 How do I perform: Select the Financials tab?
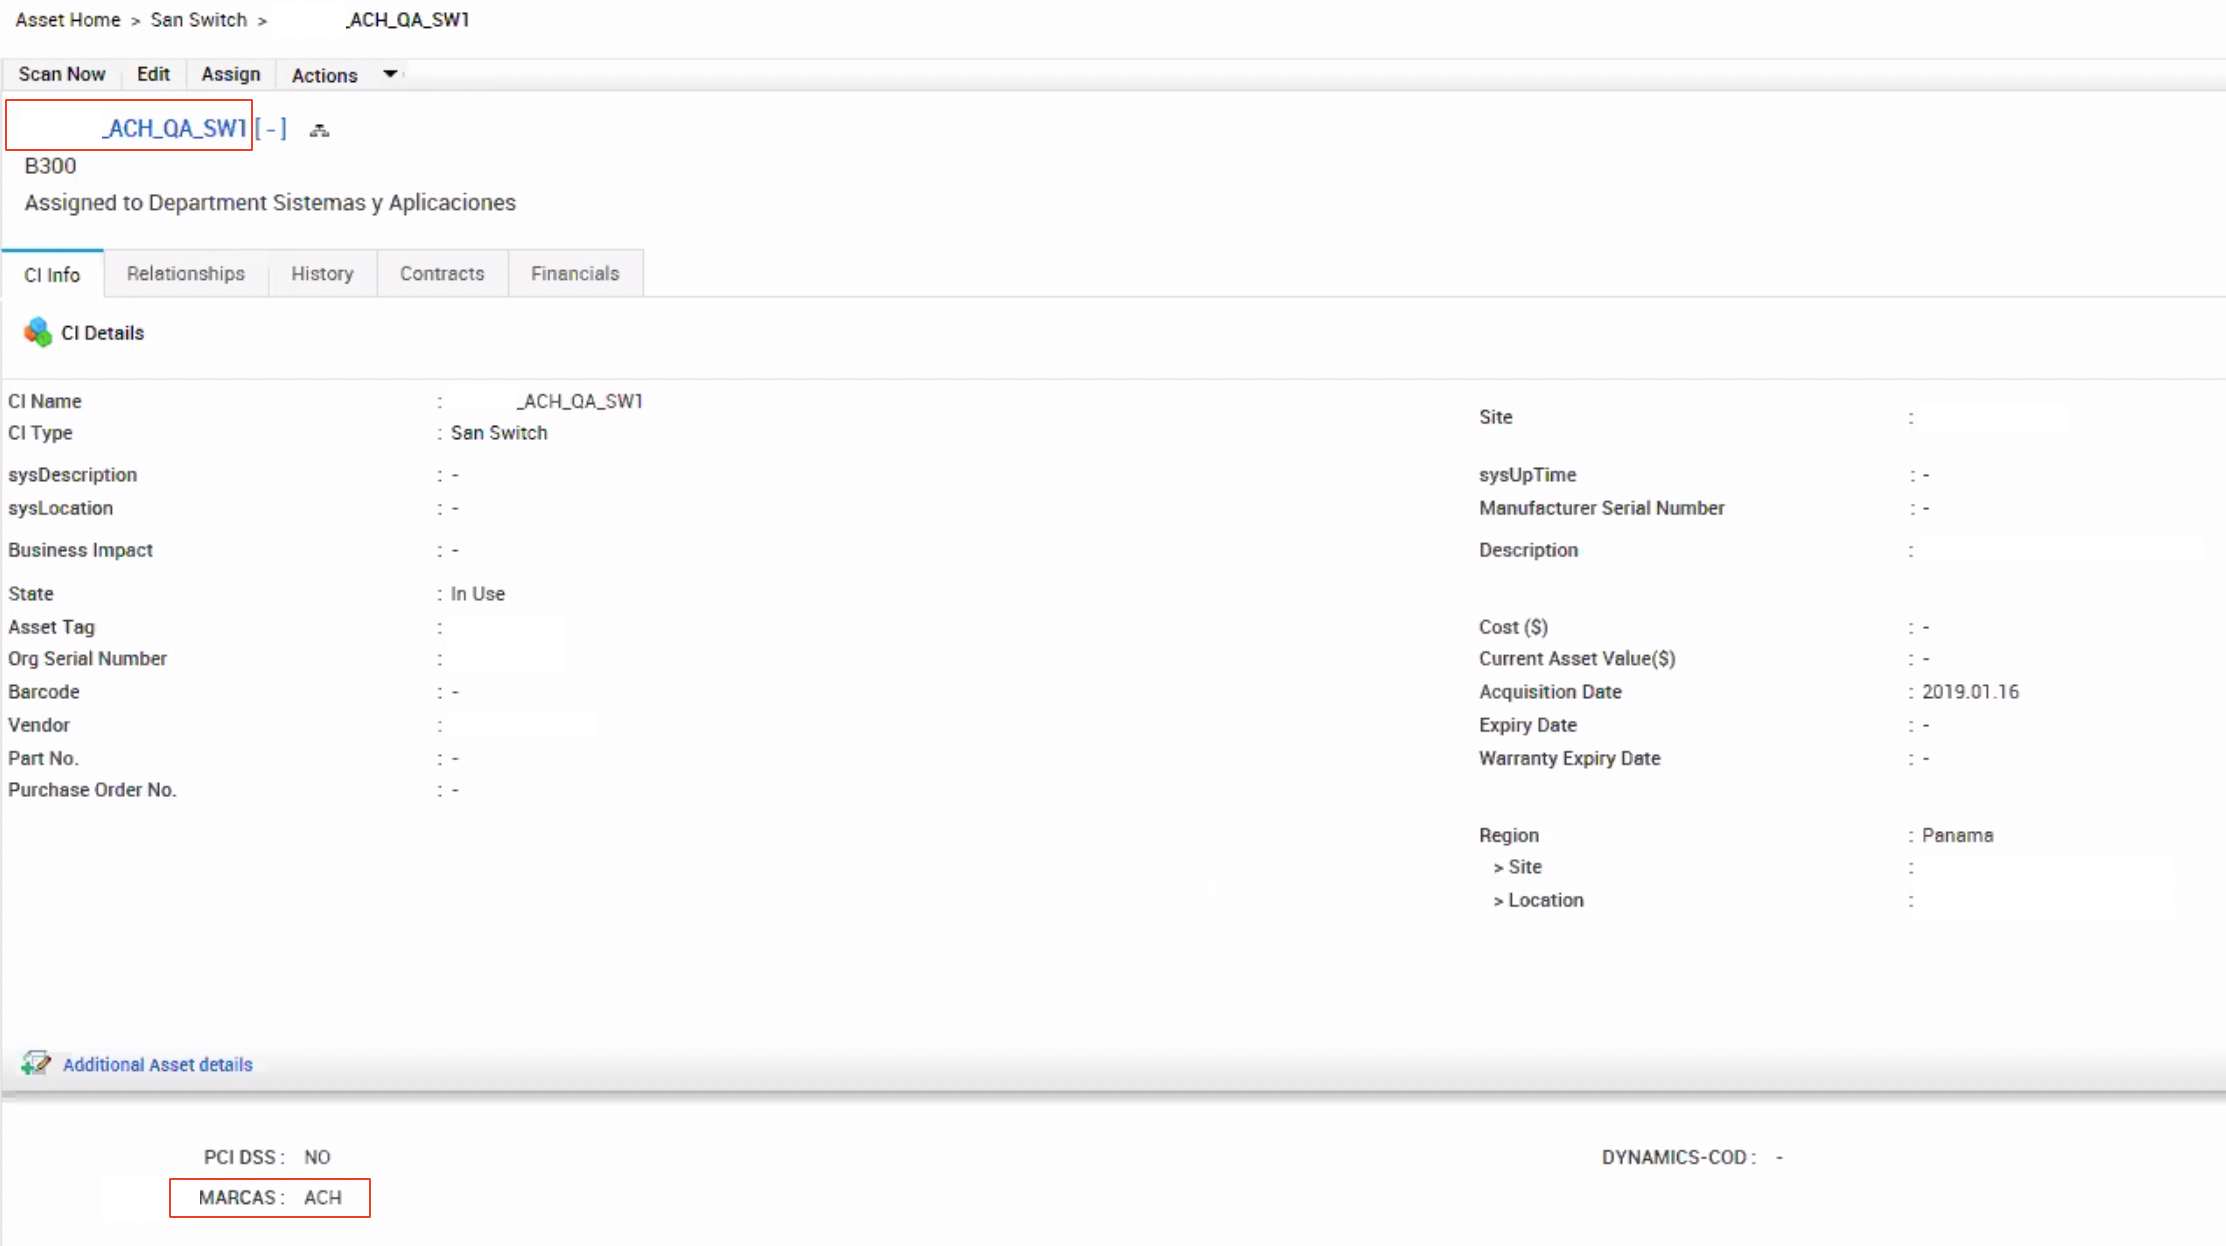click(575, 273)
